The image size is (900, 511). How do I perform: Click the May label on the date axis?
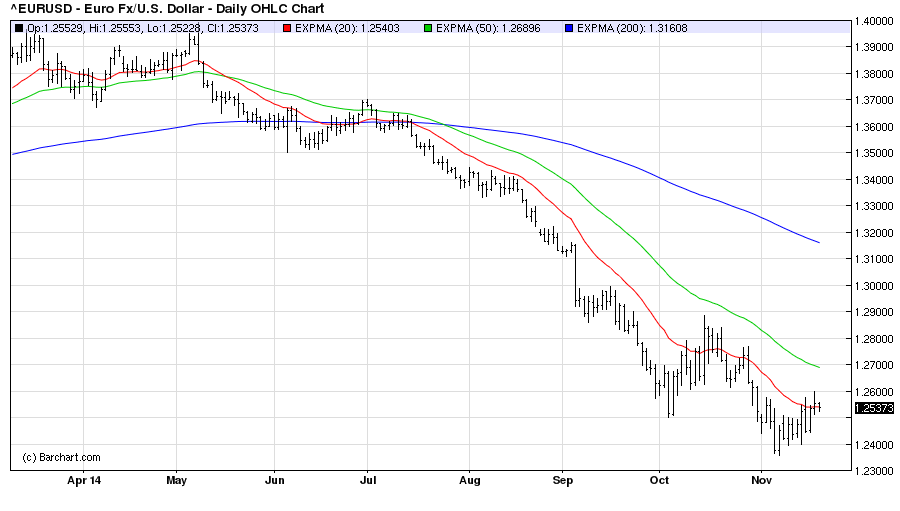[176, 480]
